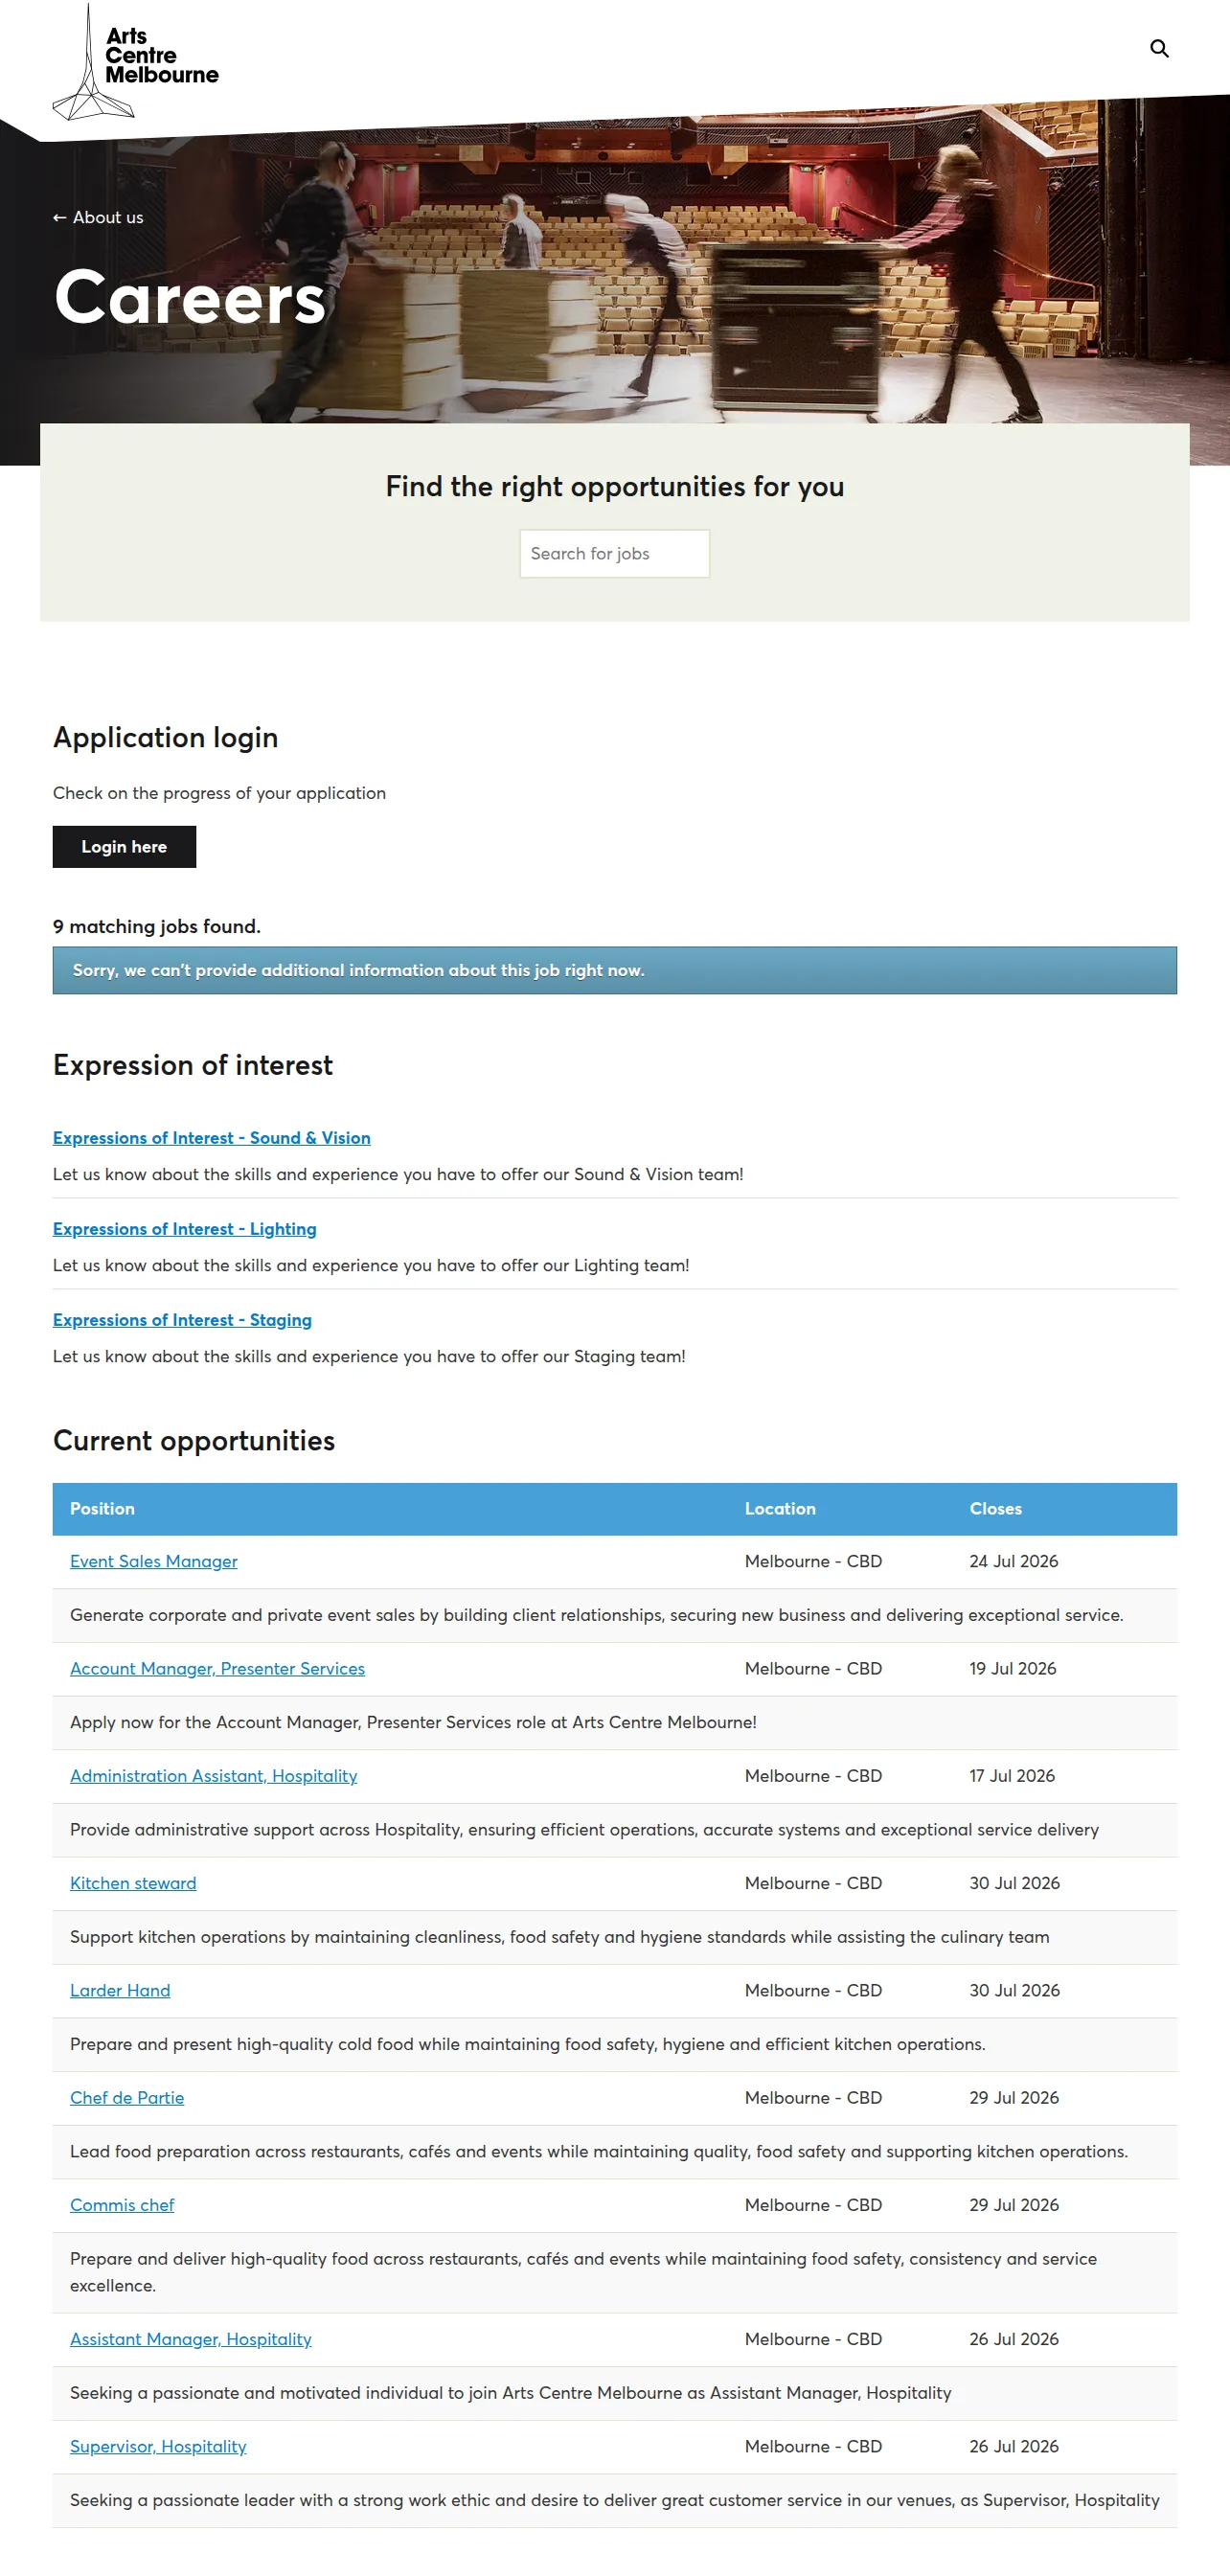Click the '17 Jul 2026' closing date
This screenshot has width=1230, height=2576.
[1012, 1775]
